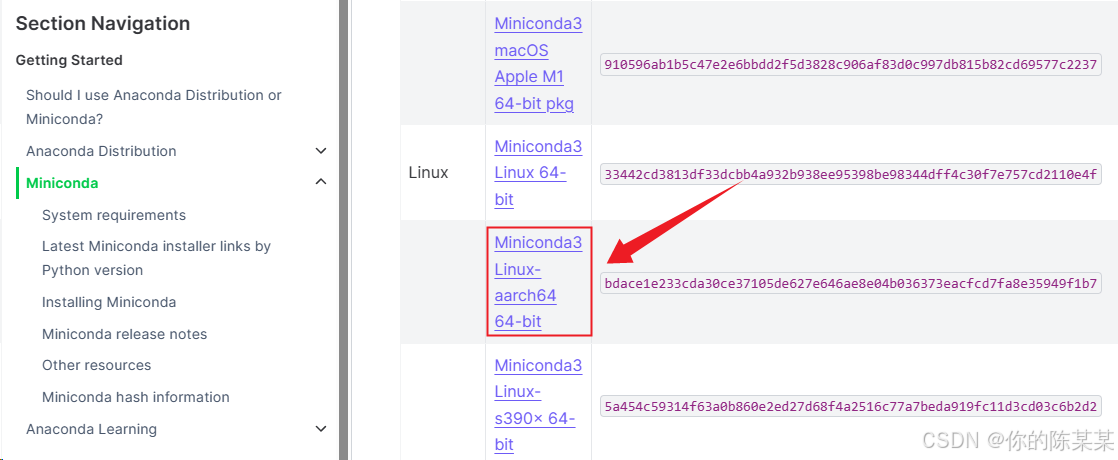The width and height of the screenshot is (1118, 460).
Task: Click the hash starting with bdace1e233cd
Action: (x=851, y=284)
